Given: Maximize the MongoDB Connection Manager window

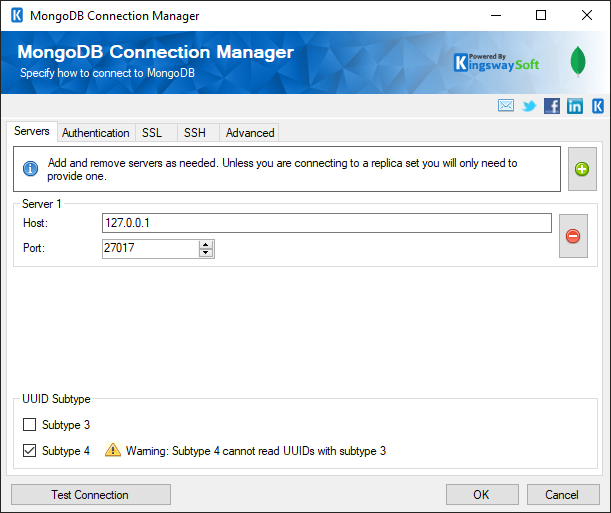Looking at the screenshot, I should [541, 16].
